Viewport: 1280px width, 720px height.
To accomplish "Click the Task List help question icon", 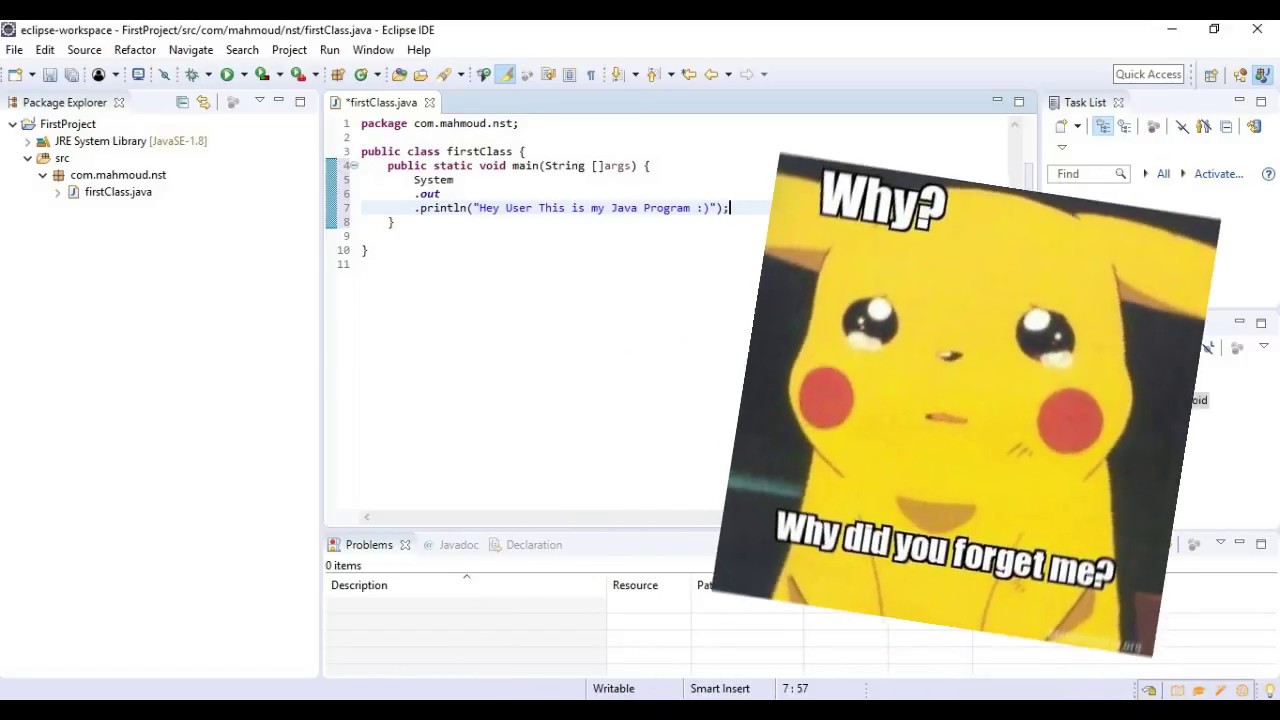I will tap(1268, 174).
